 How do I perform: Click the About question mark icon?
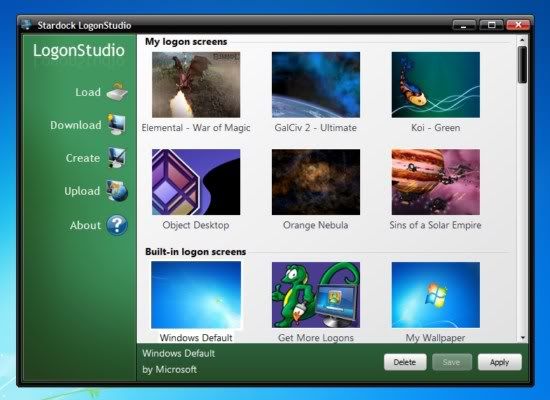click(117, 225)
